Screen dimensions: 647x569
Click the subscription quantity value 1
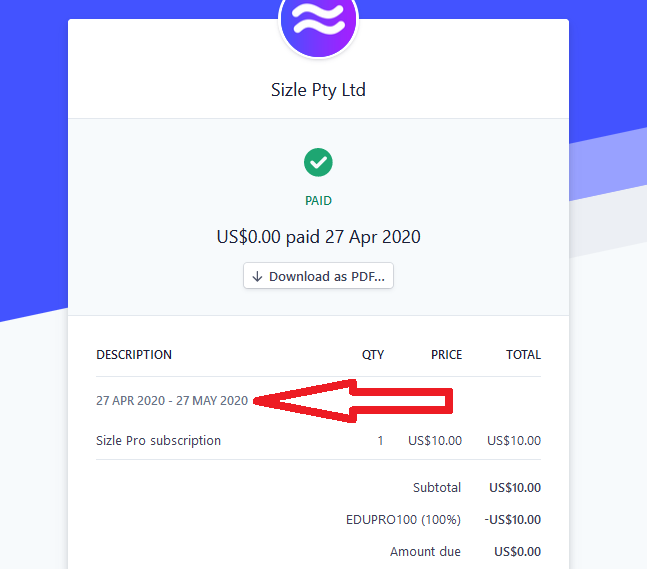click(x=380, y=441)
